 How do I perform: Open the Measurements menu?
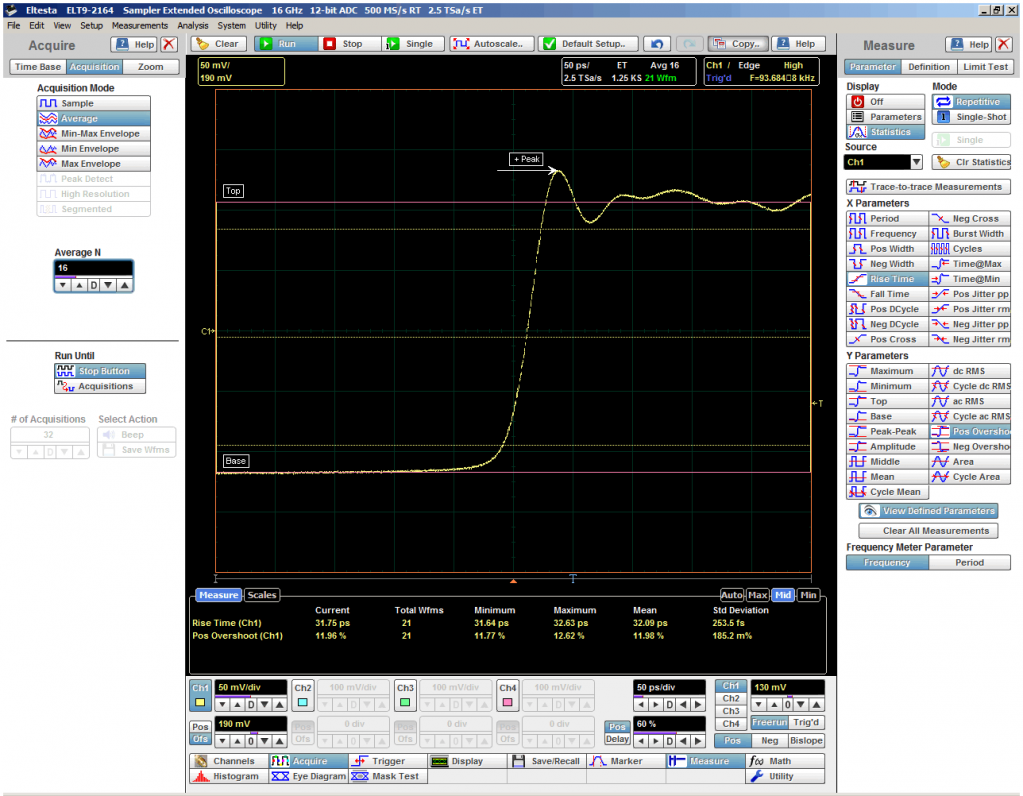pos(139,25)
